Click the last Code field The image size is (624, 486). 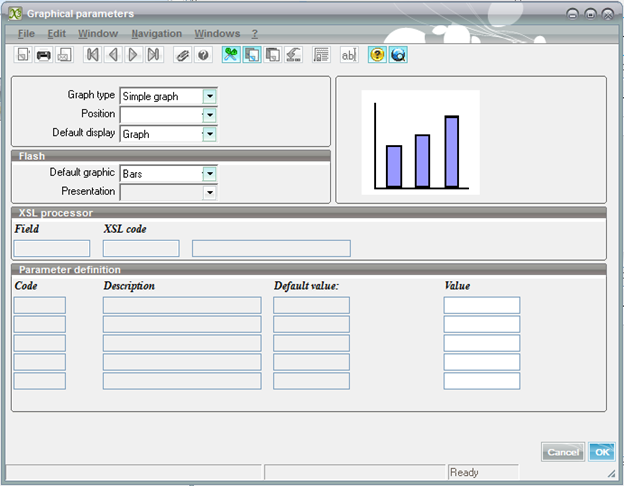[x=40, y=381]
